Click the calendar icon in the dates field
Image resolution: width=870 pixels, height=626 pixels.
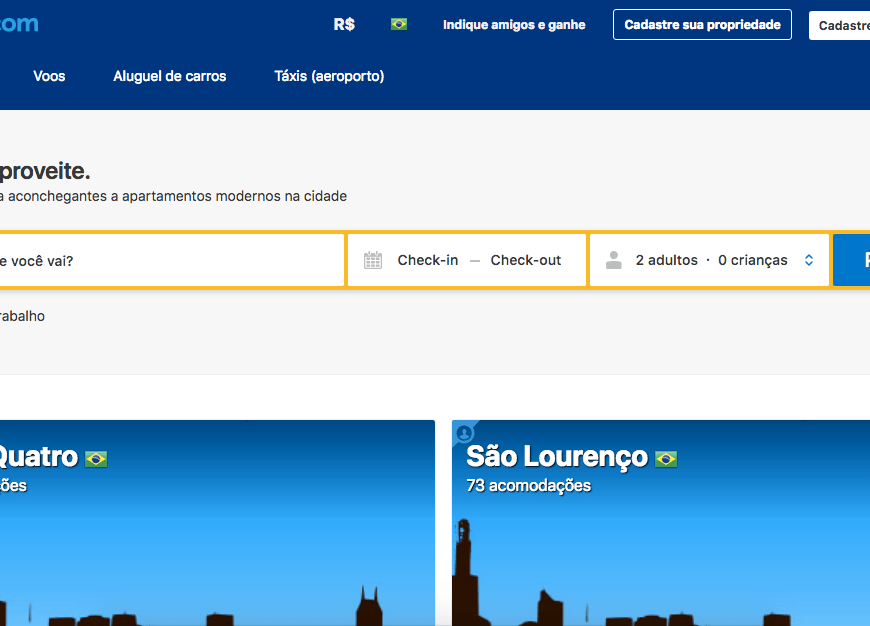click(x=374, y=259)
